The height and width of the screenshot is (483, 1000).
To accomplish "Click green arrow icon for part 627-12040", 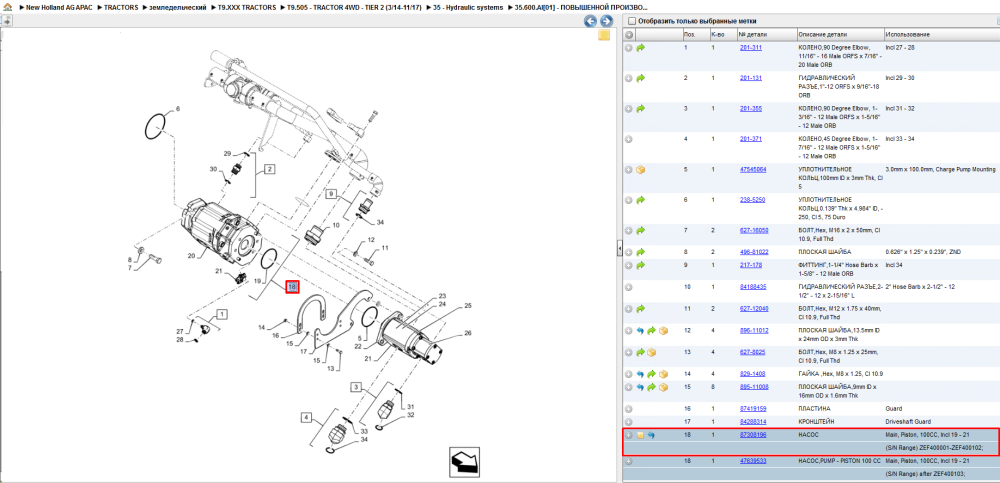I will pos(641,309).
